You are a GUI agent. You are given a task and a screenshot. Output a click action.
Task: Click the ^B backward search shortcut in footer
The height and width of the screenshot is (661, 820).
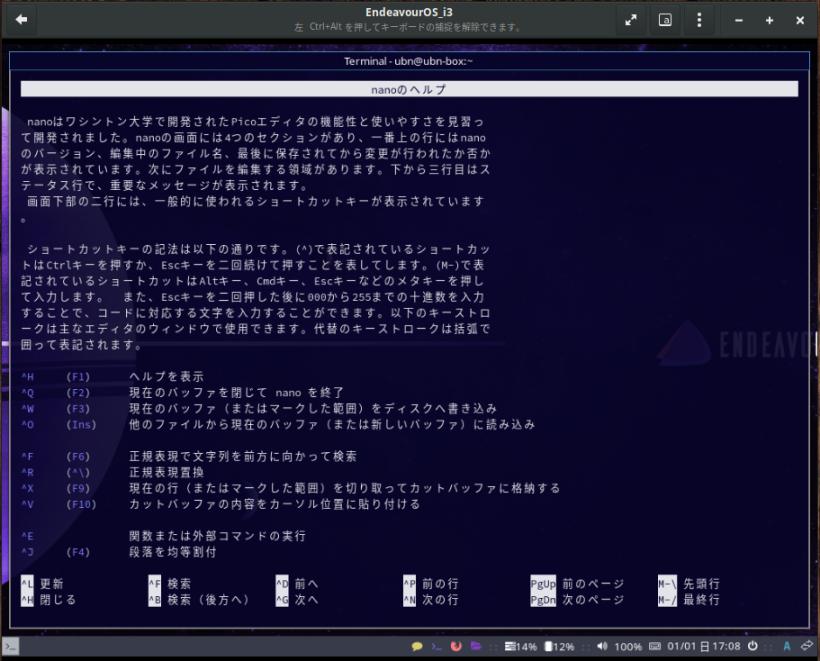[x=199, y=600]
